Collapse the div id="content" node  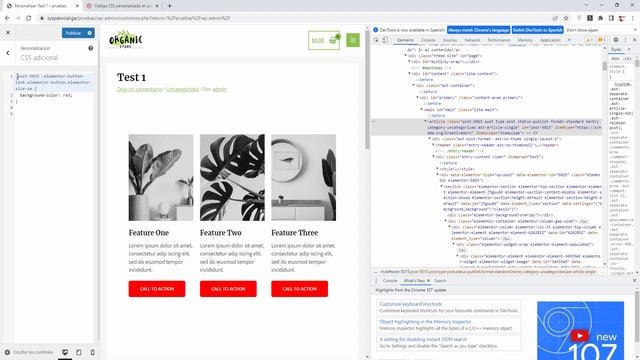click(409, 74)
